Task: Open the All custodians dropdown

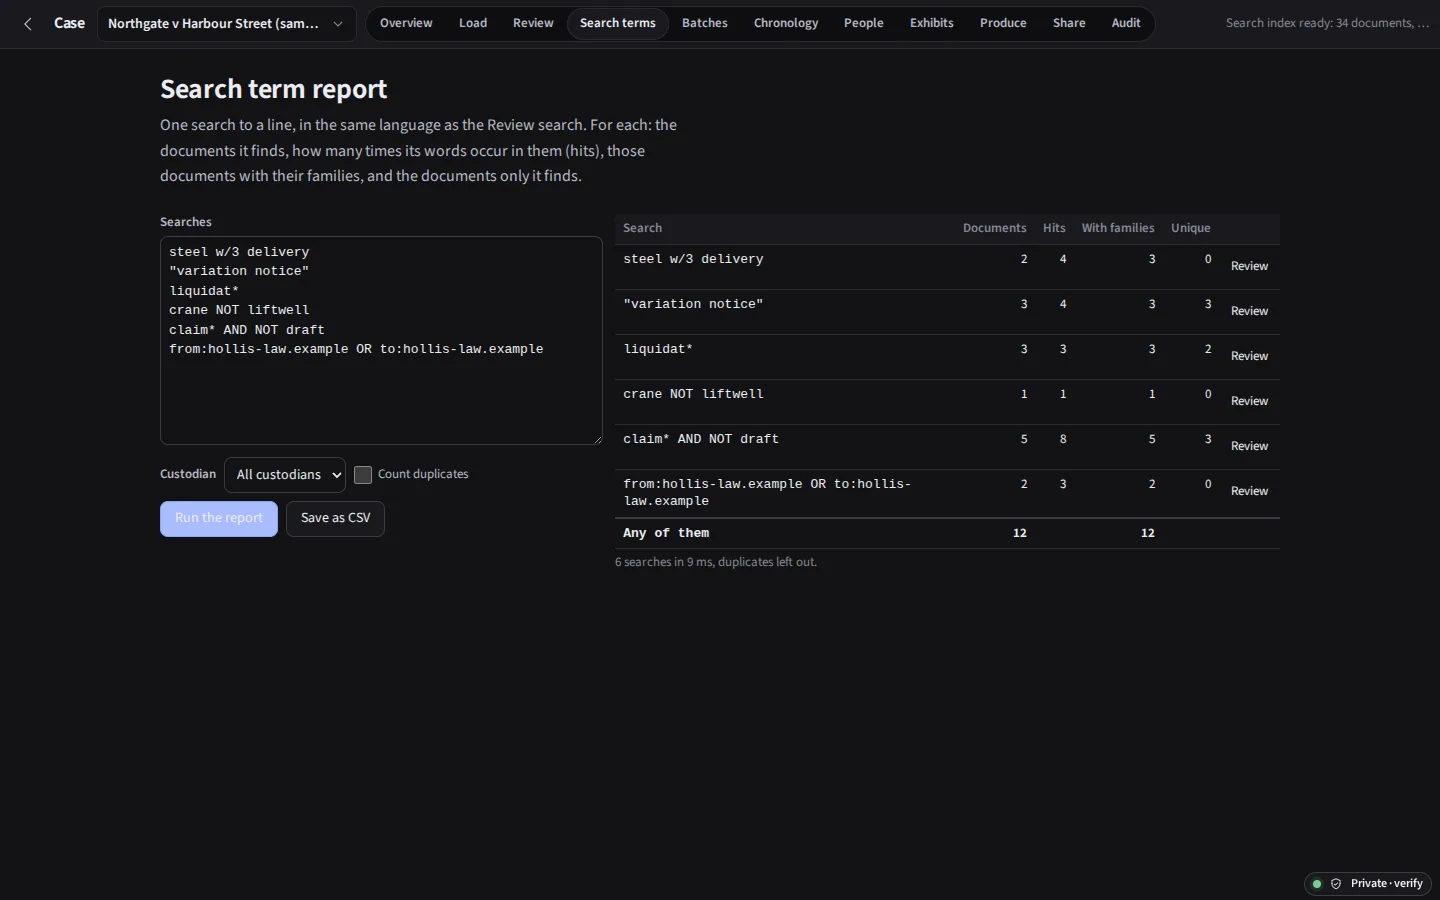Action: click(x=285, y=475)
